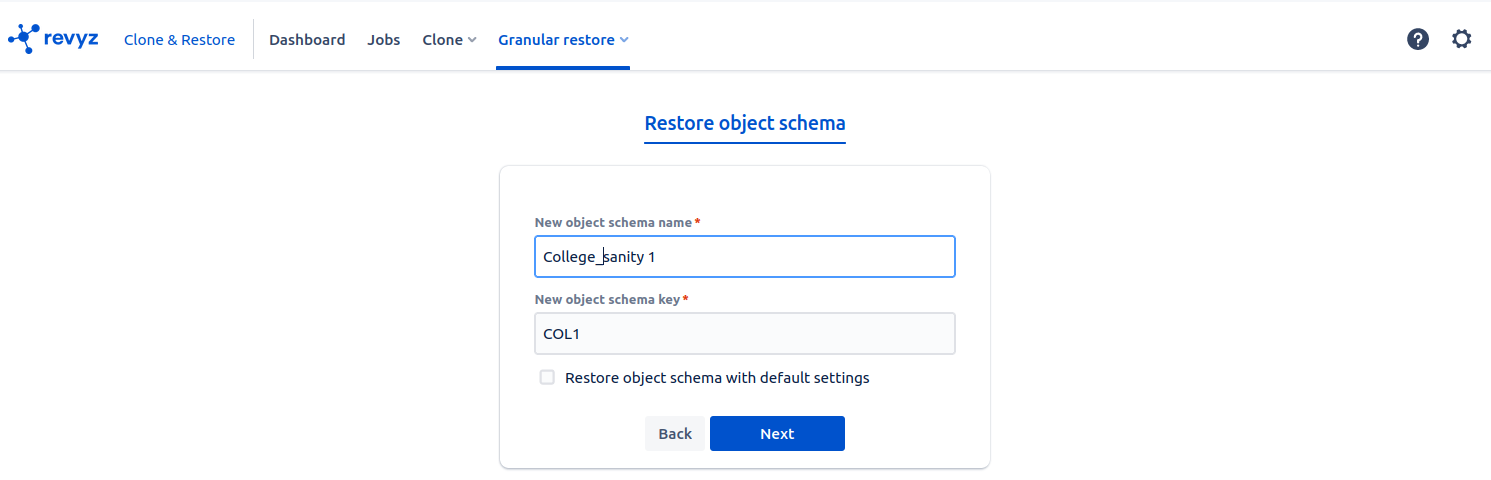Click into the New object schema key field
The height and width of the screenshot is (480, 1491).
click(x=745, y=334)
